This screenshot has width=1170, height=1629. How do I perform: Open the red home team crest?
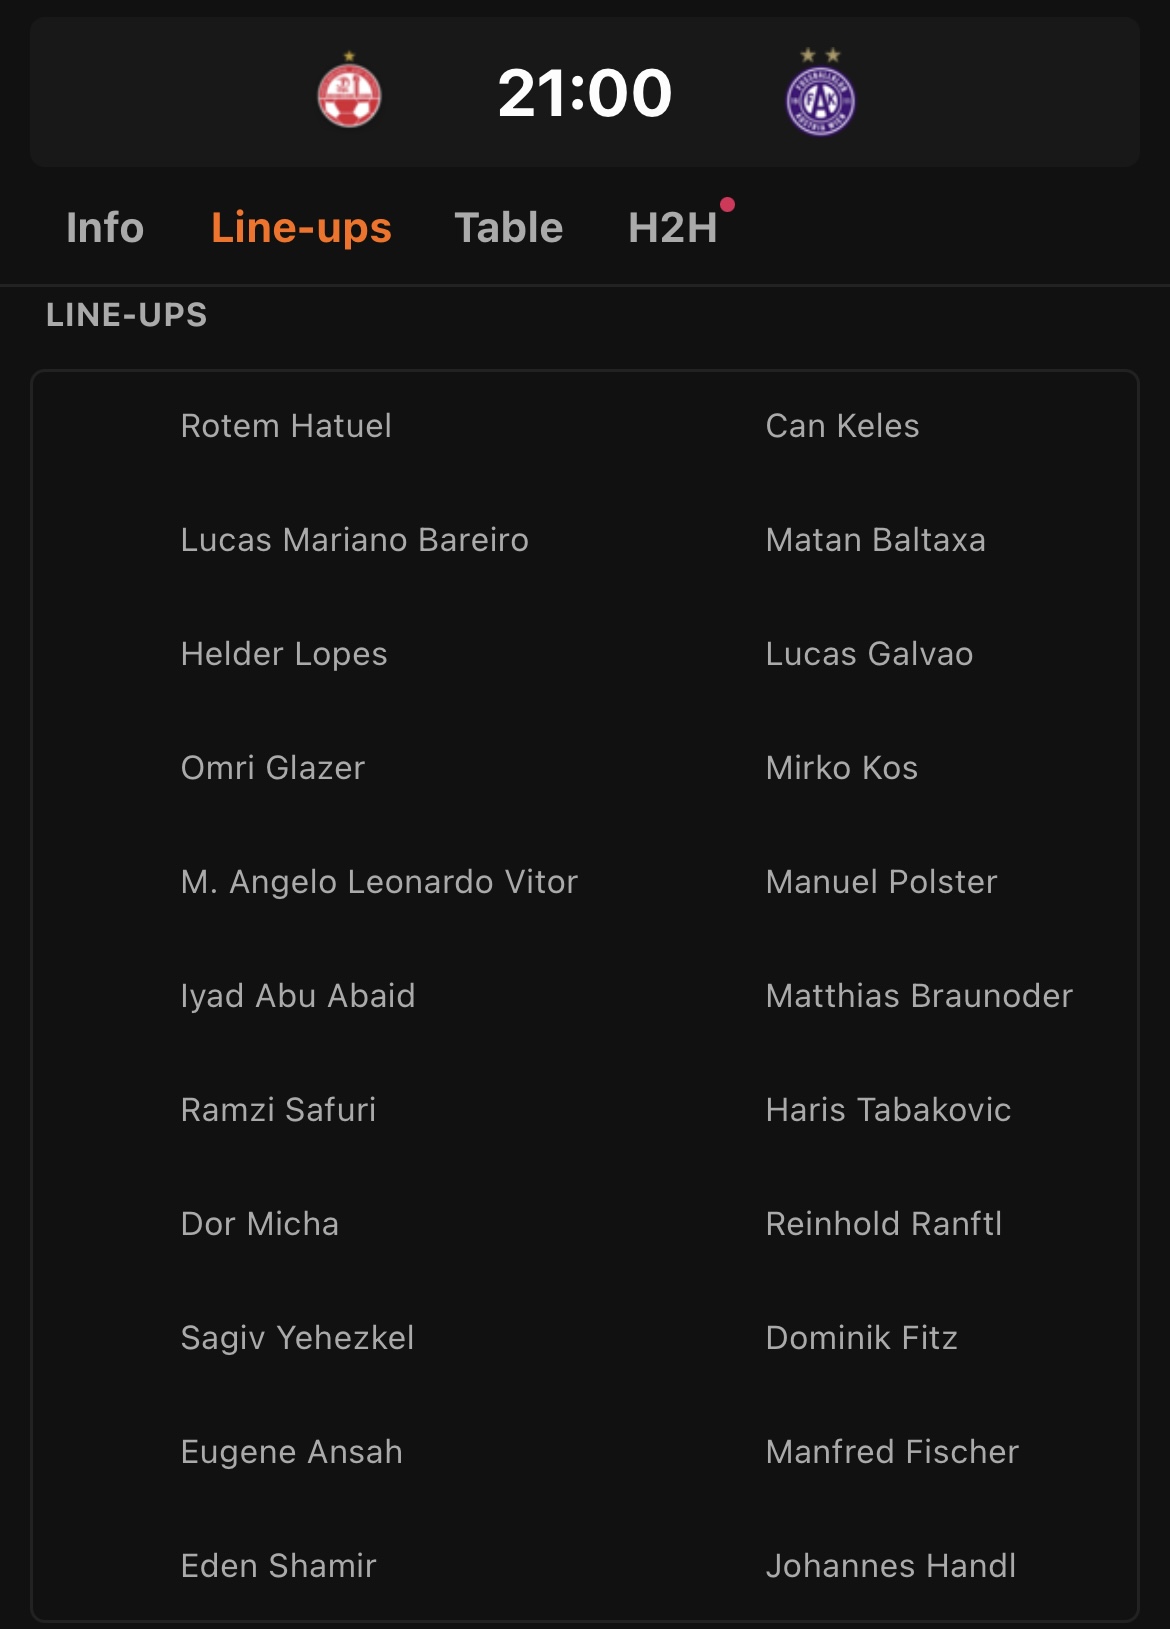tap(349, 92)
